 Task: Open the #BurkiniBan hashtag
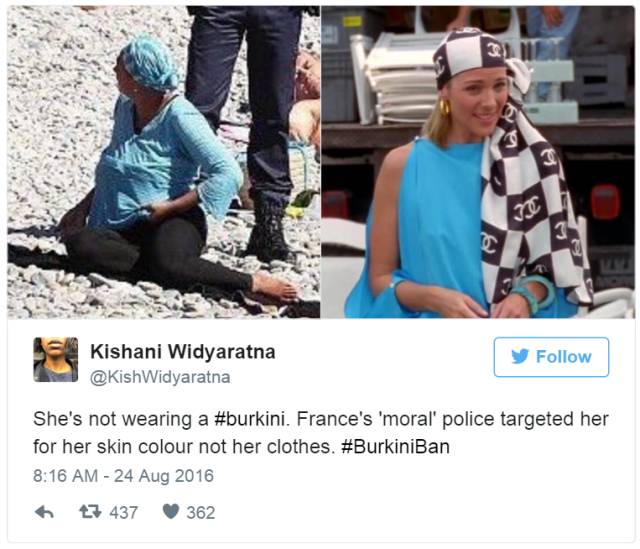[395, 447]
